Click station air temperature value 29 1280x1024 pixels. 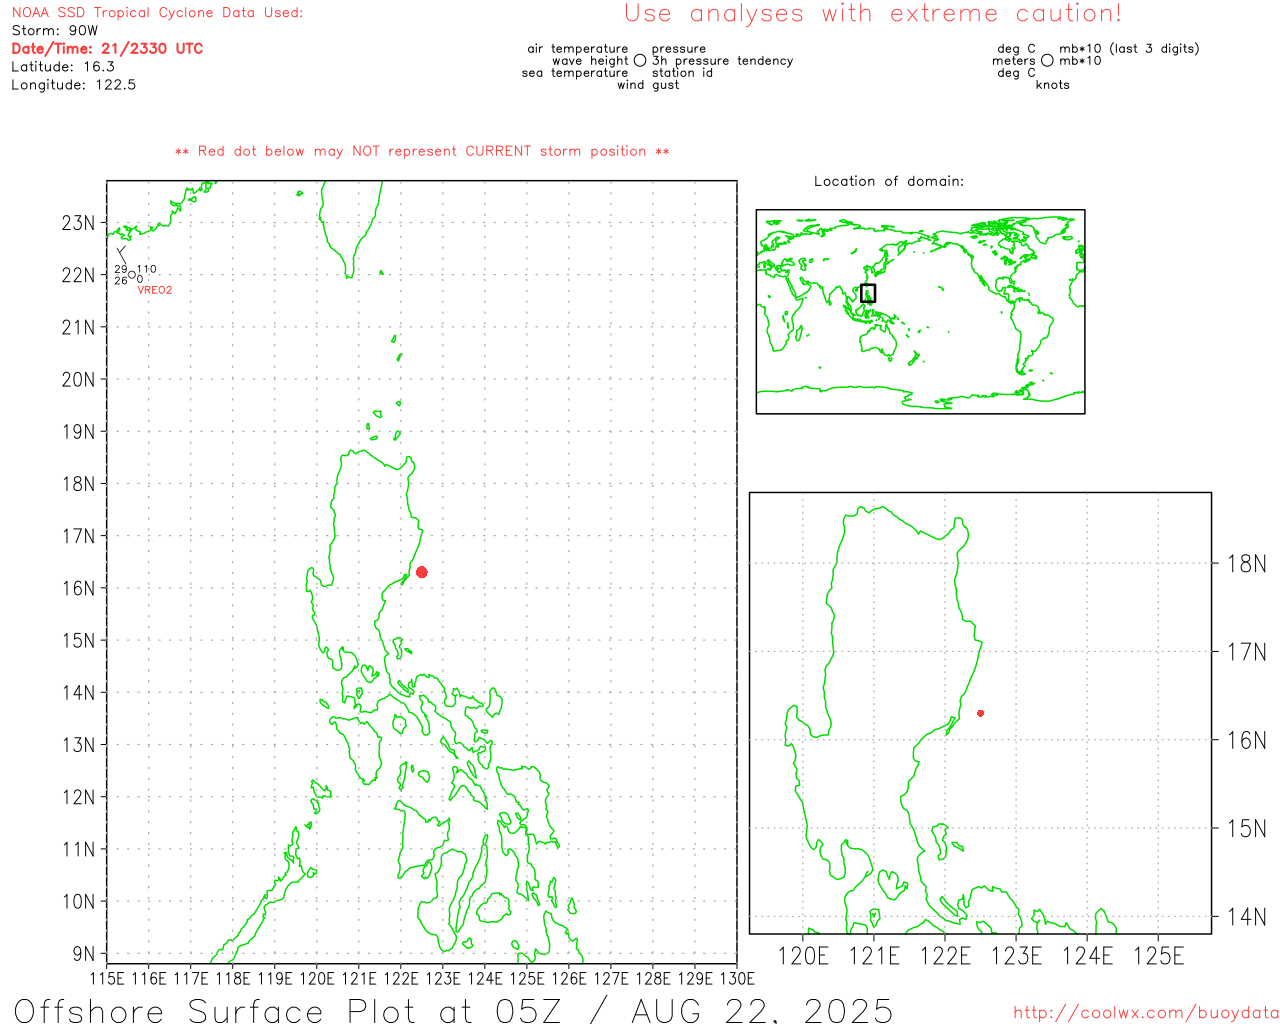[121, 270]
